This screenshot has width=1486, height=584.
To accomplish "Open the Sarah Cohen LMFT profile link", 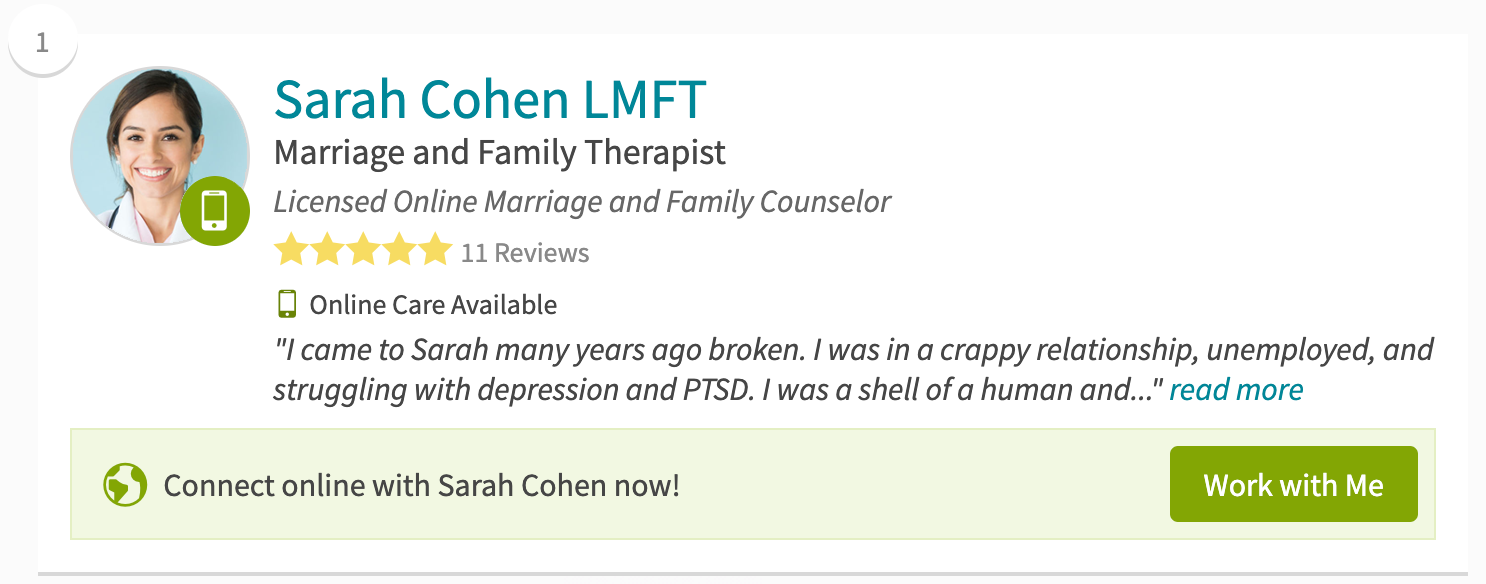I will point(490,99).
